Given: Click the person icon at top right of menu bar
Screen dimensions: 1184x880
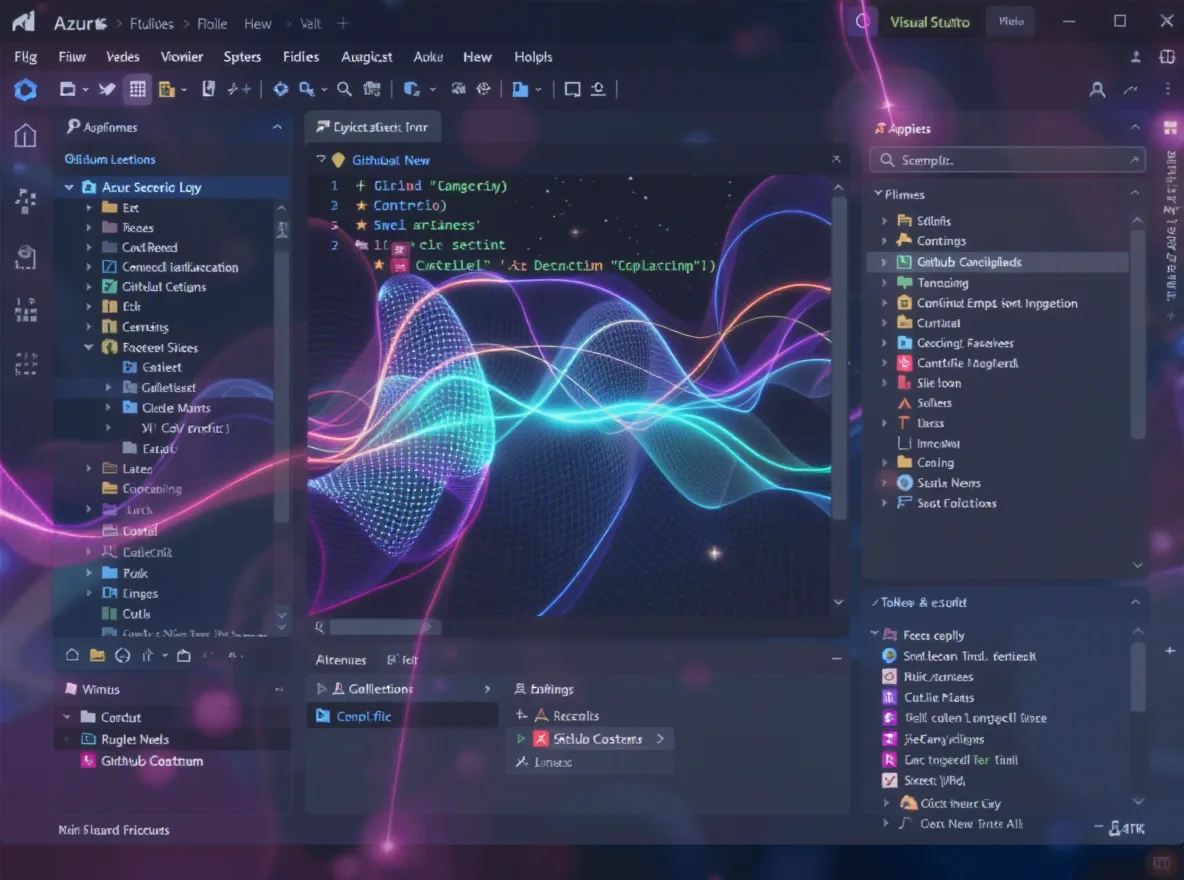Looking at the screenshot, I should click(1135, 57).
